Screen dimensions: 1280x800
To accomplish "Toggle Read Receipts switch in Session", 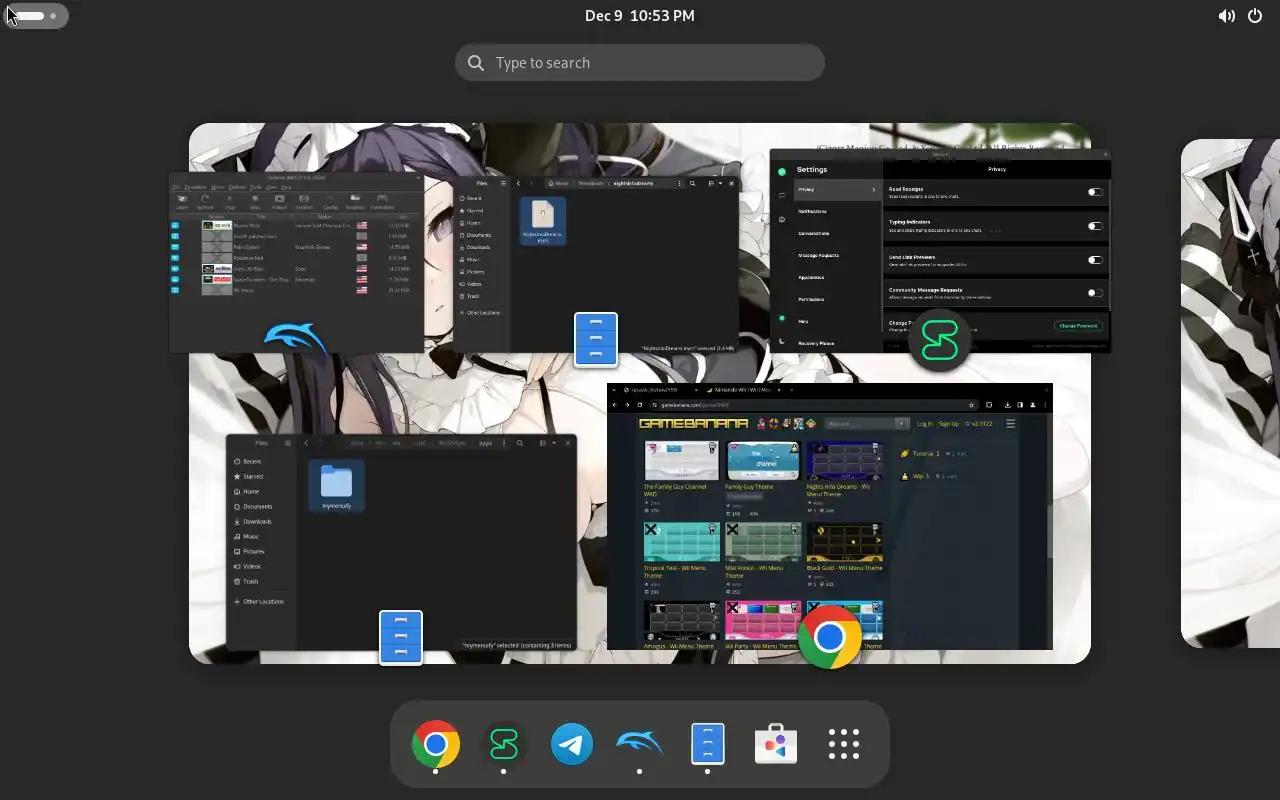I will tap(1095, 192).
